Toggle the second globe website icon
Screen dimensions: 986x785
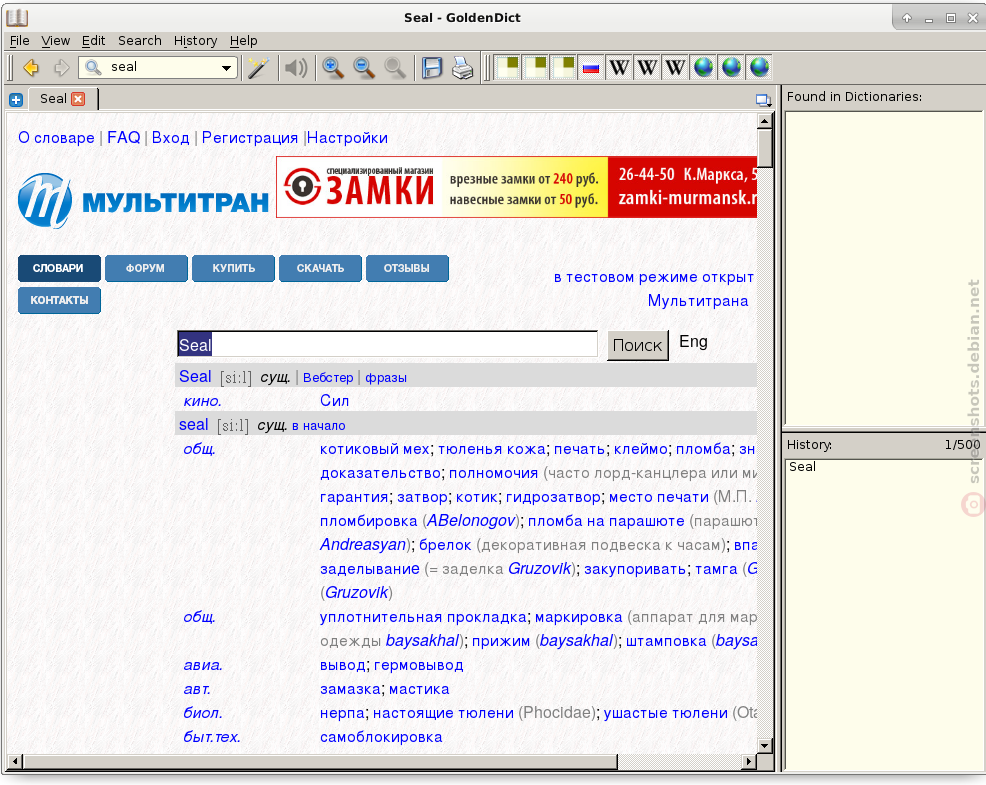click(731, 67)
